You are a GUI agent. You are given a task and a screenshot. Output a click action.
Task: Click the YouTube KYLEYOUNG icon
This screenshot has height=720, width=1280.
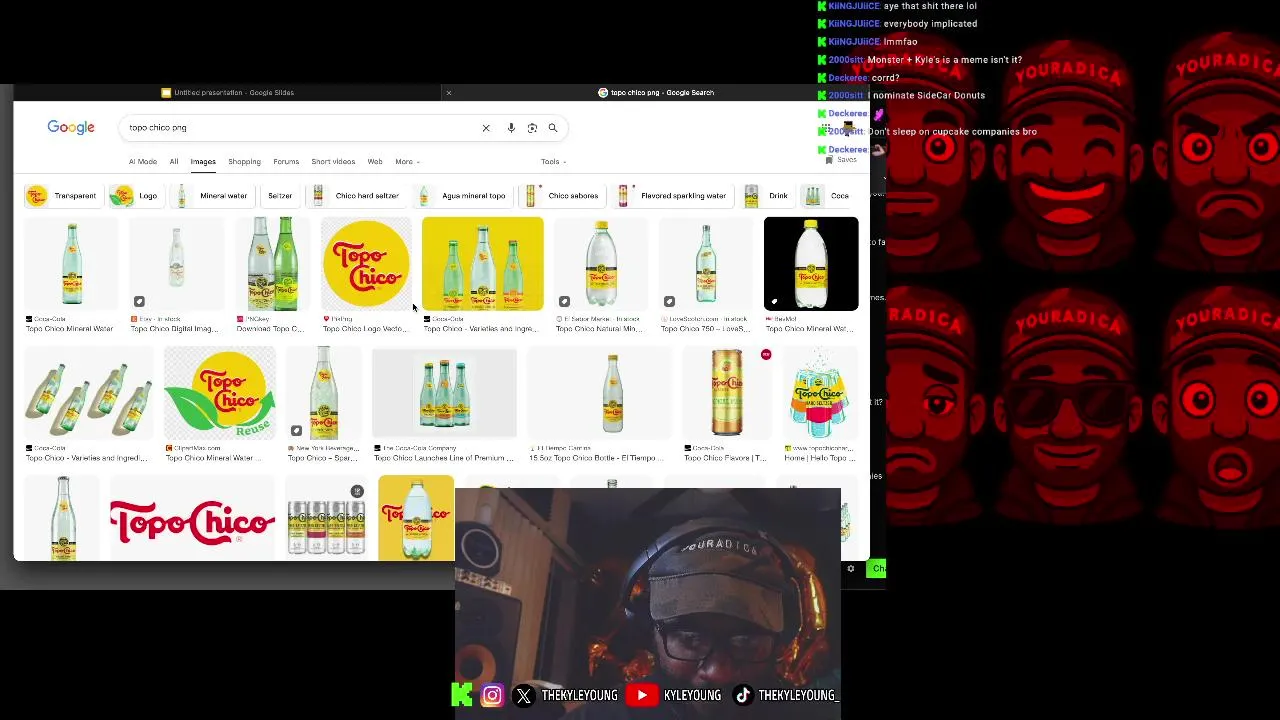[642, 695]
